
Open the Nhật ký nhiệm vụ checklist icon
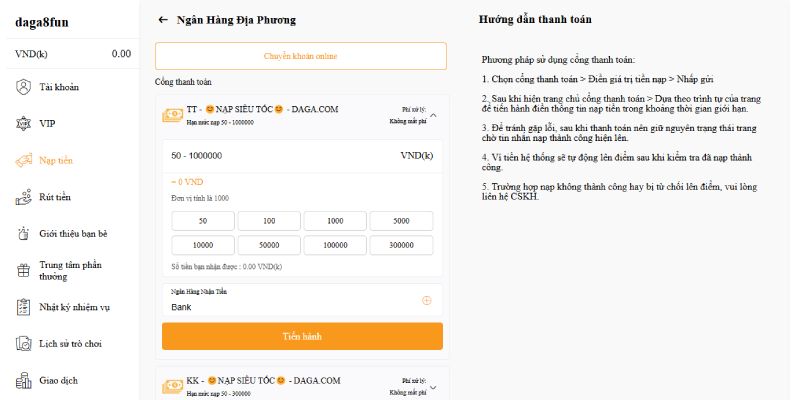23,307
